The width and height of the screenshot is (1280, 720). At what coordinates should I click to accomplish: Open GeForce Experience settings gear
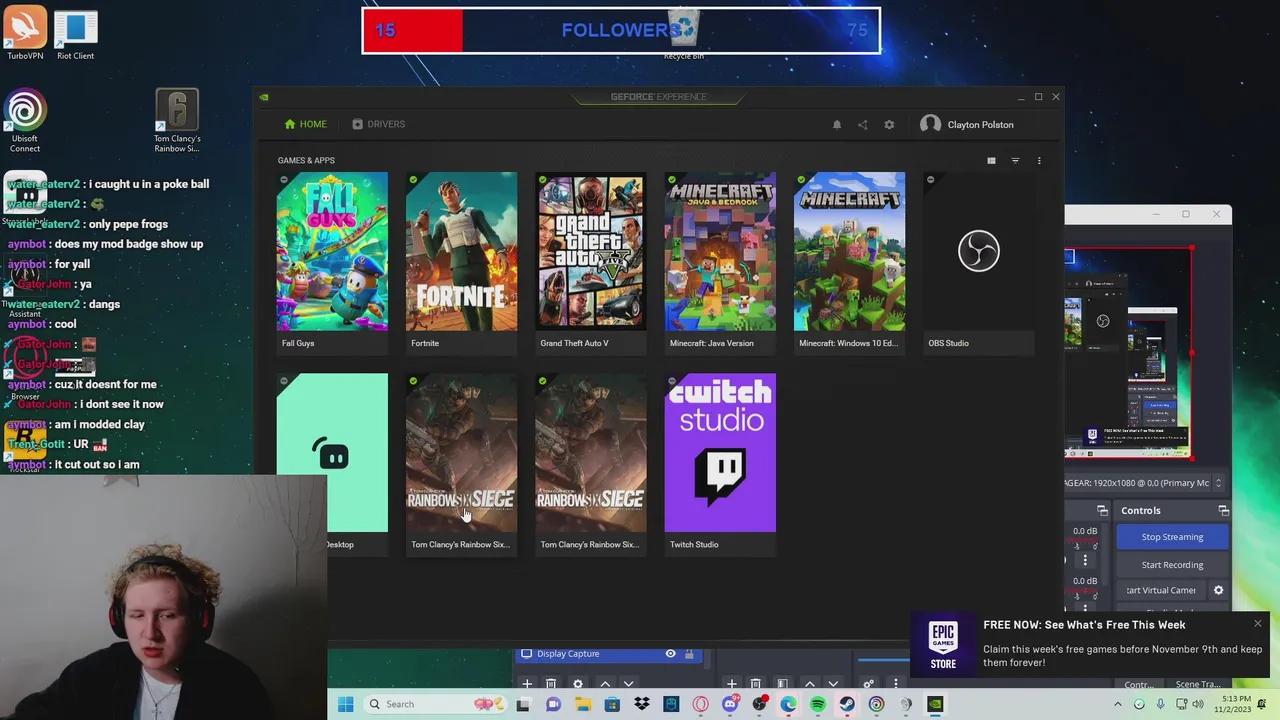pos(889,124)
